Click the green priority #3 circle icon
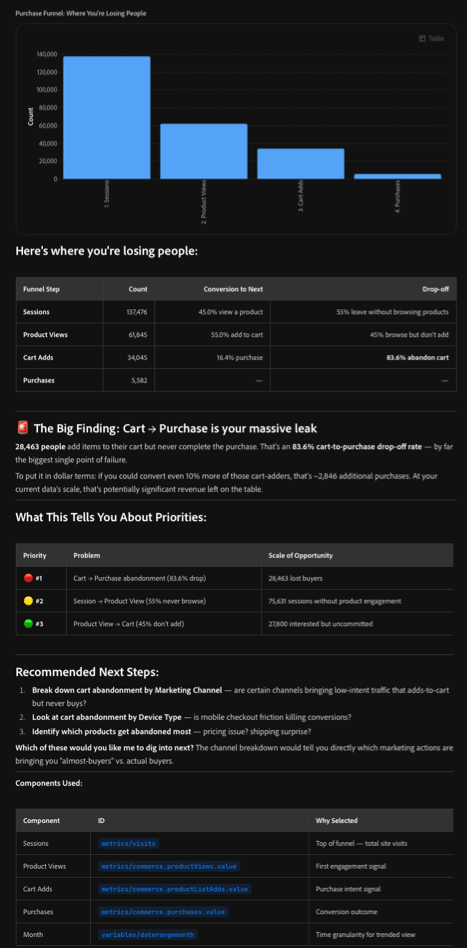The width and height of the screenshot is (467, 948). [x=28, y=623]
